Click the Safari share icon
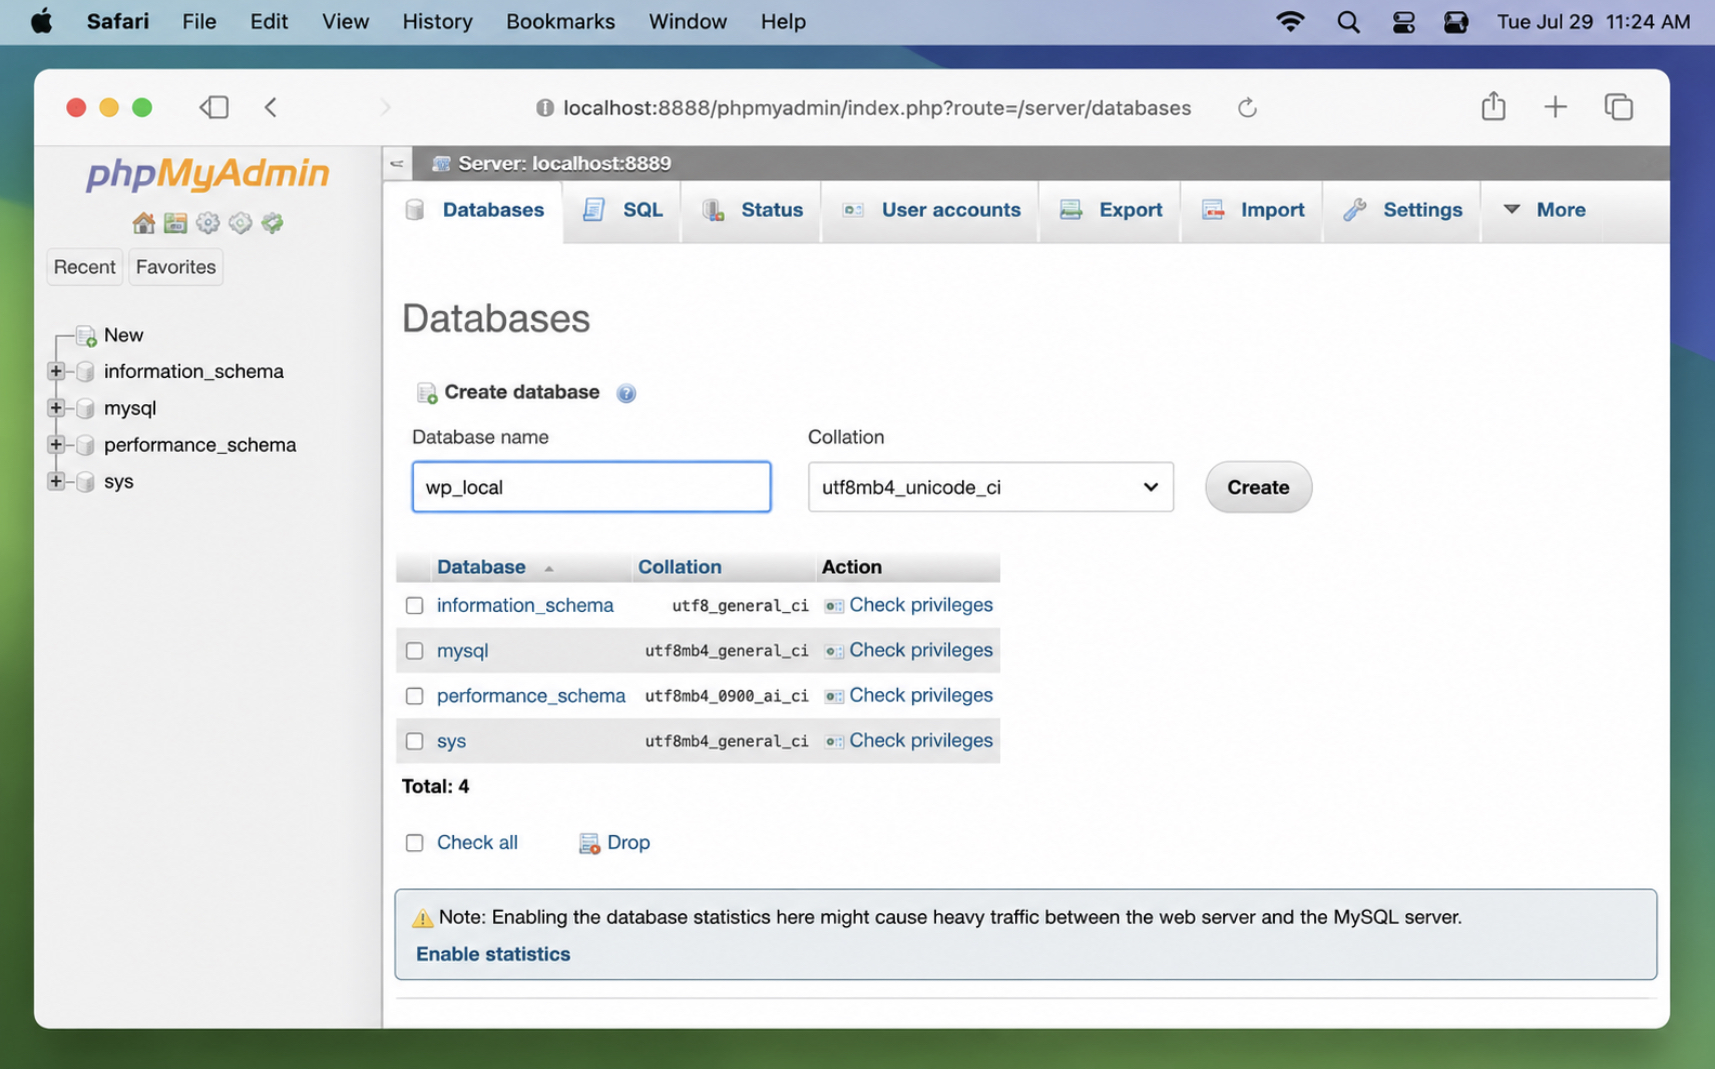This screenshot has width=1715, height=1069. 1493,106
